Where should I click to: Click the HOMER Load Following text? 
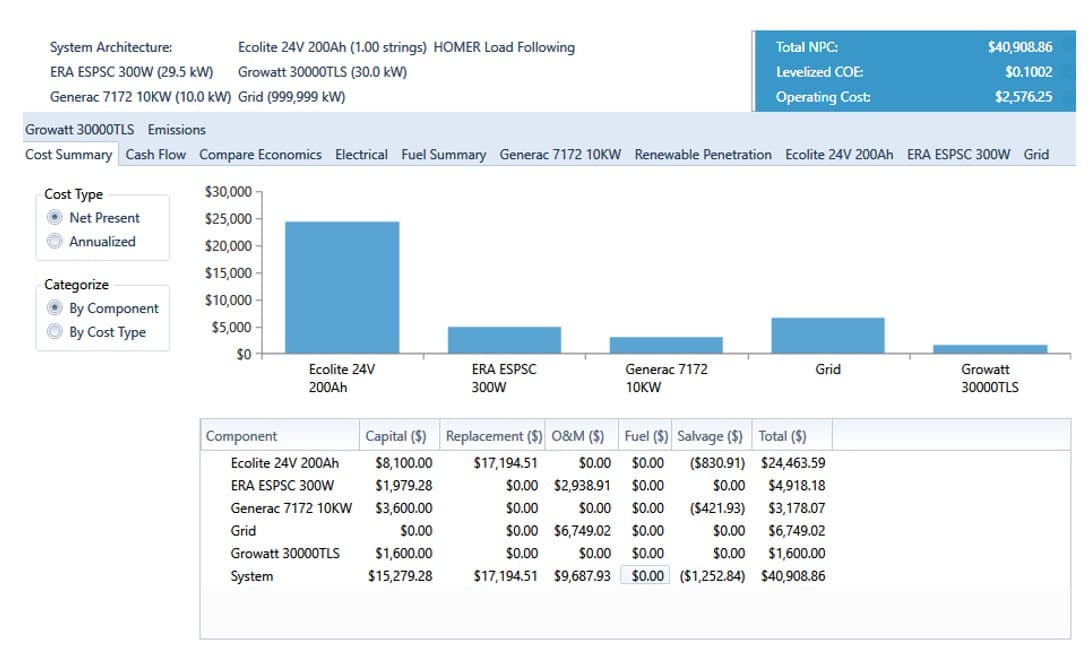pyautogui.click(x=504, y=47)
